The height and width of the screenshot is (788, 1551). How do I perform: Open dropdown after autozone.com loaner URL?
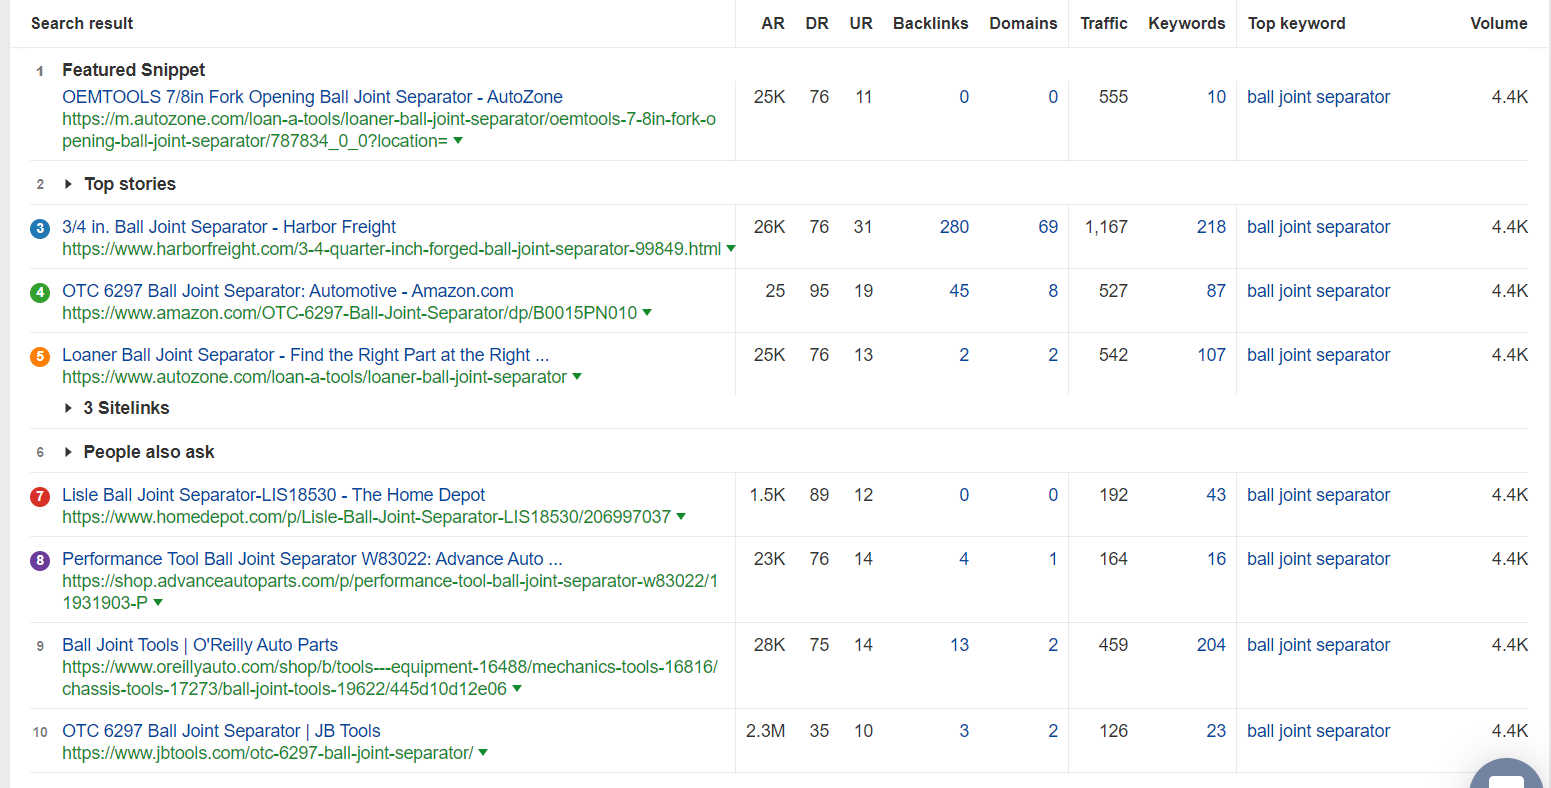(577, 377)
